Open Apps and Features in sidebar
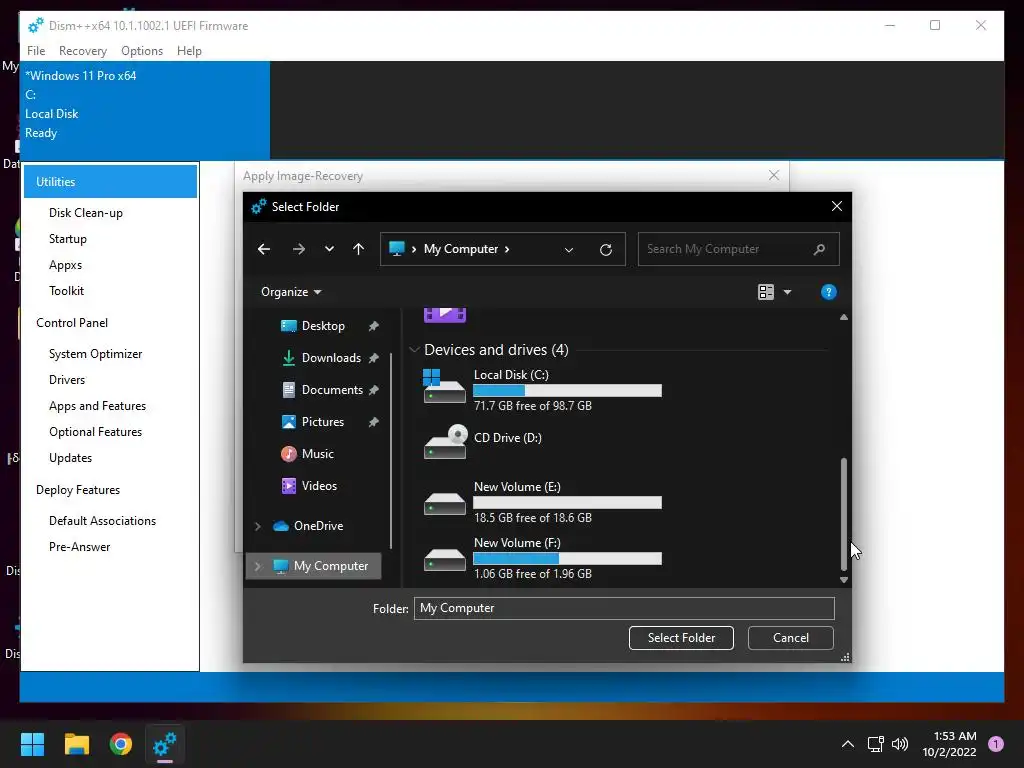Viewport: 1024px width, 768px height. pyautogui.click(x=97, y=406)
